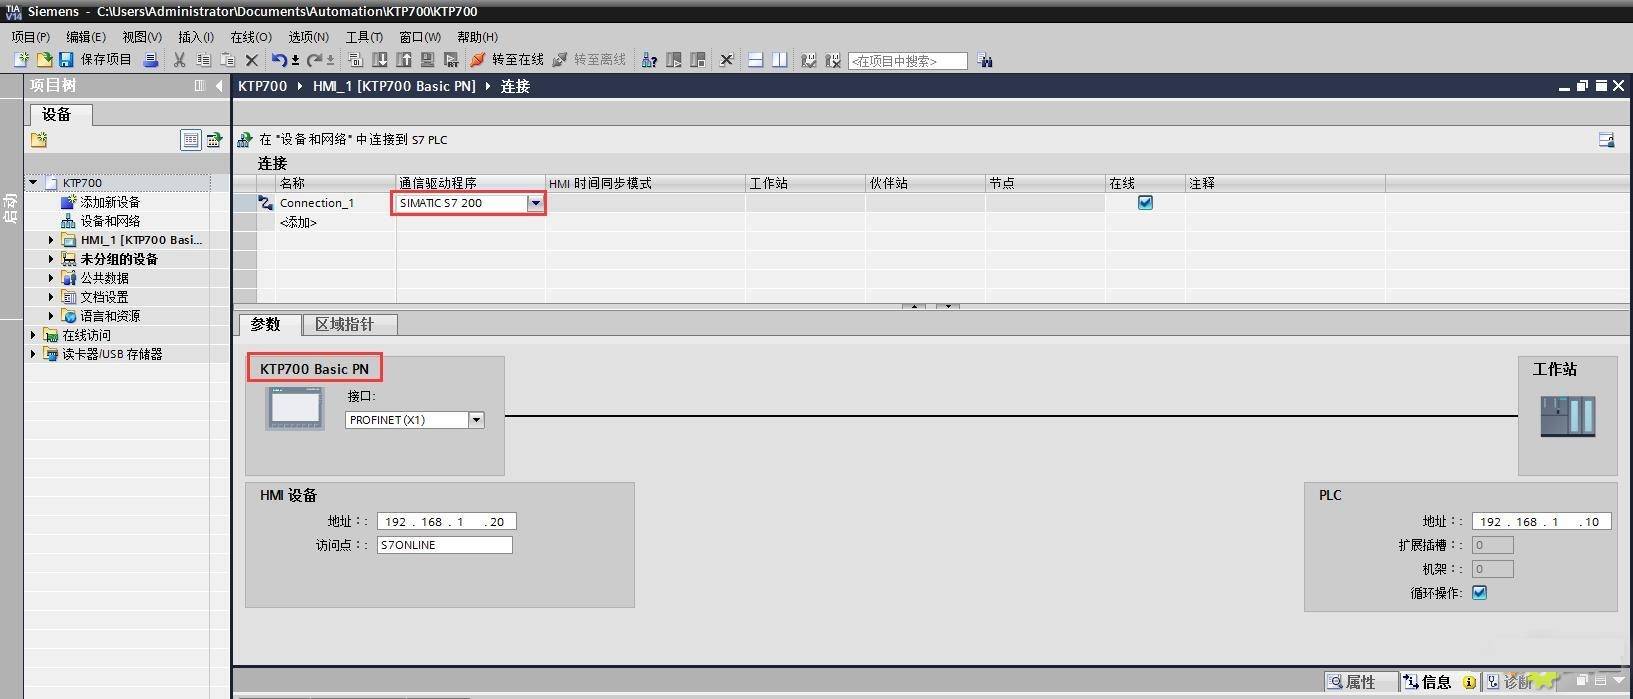Click the <添加> row to add connection
Viewport: 1633px width, 699px height.
coord(298,222)
